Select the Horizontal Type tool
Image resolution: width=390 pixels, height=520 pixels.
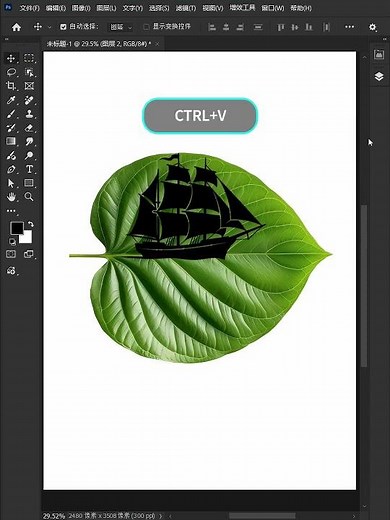[29, 169]
